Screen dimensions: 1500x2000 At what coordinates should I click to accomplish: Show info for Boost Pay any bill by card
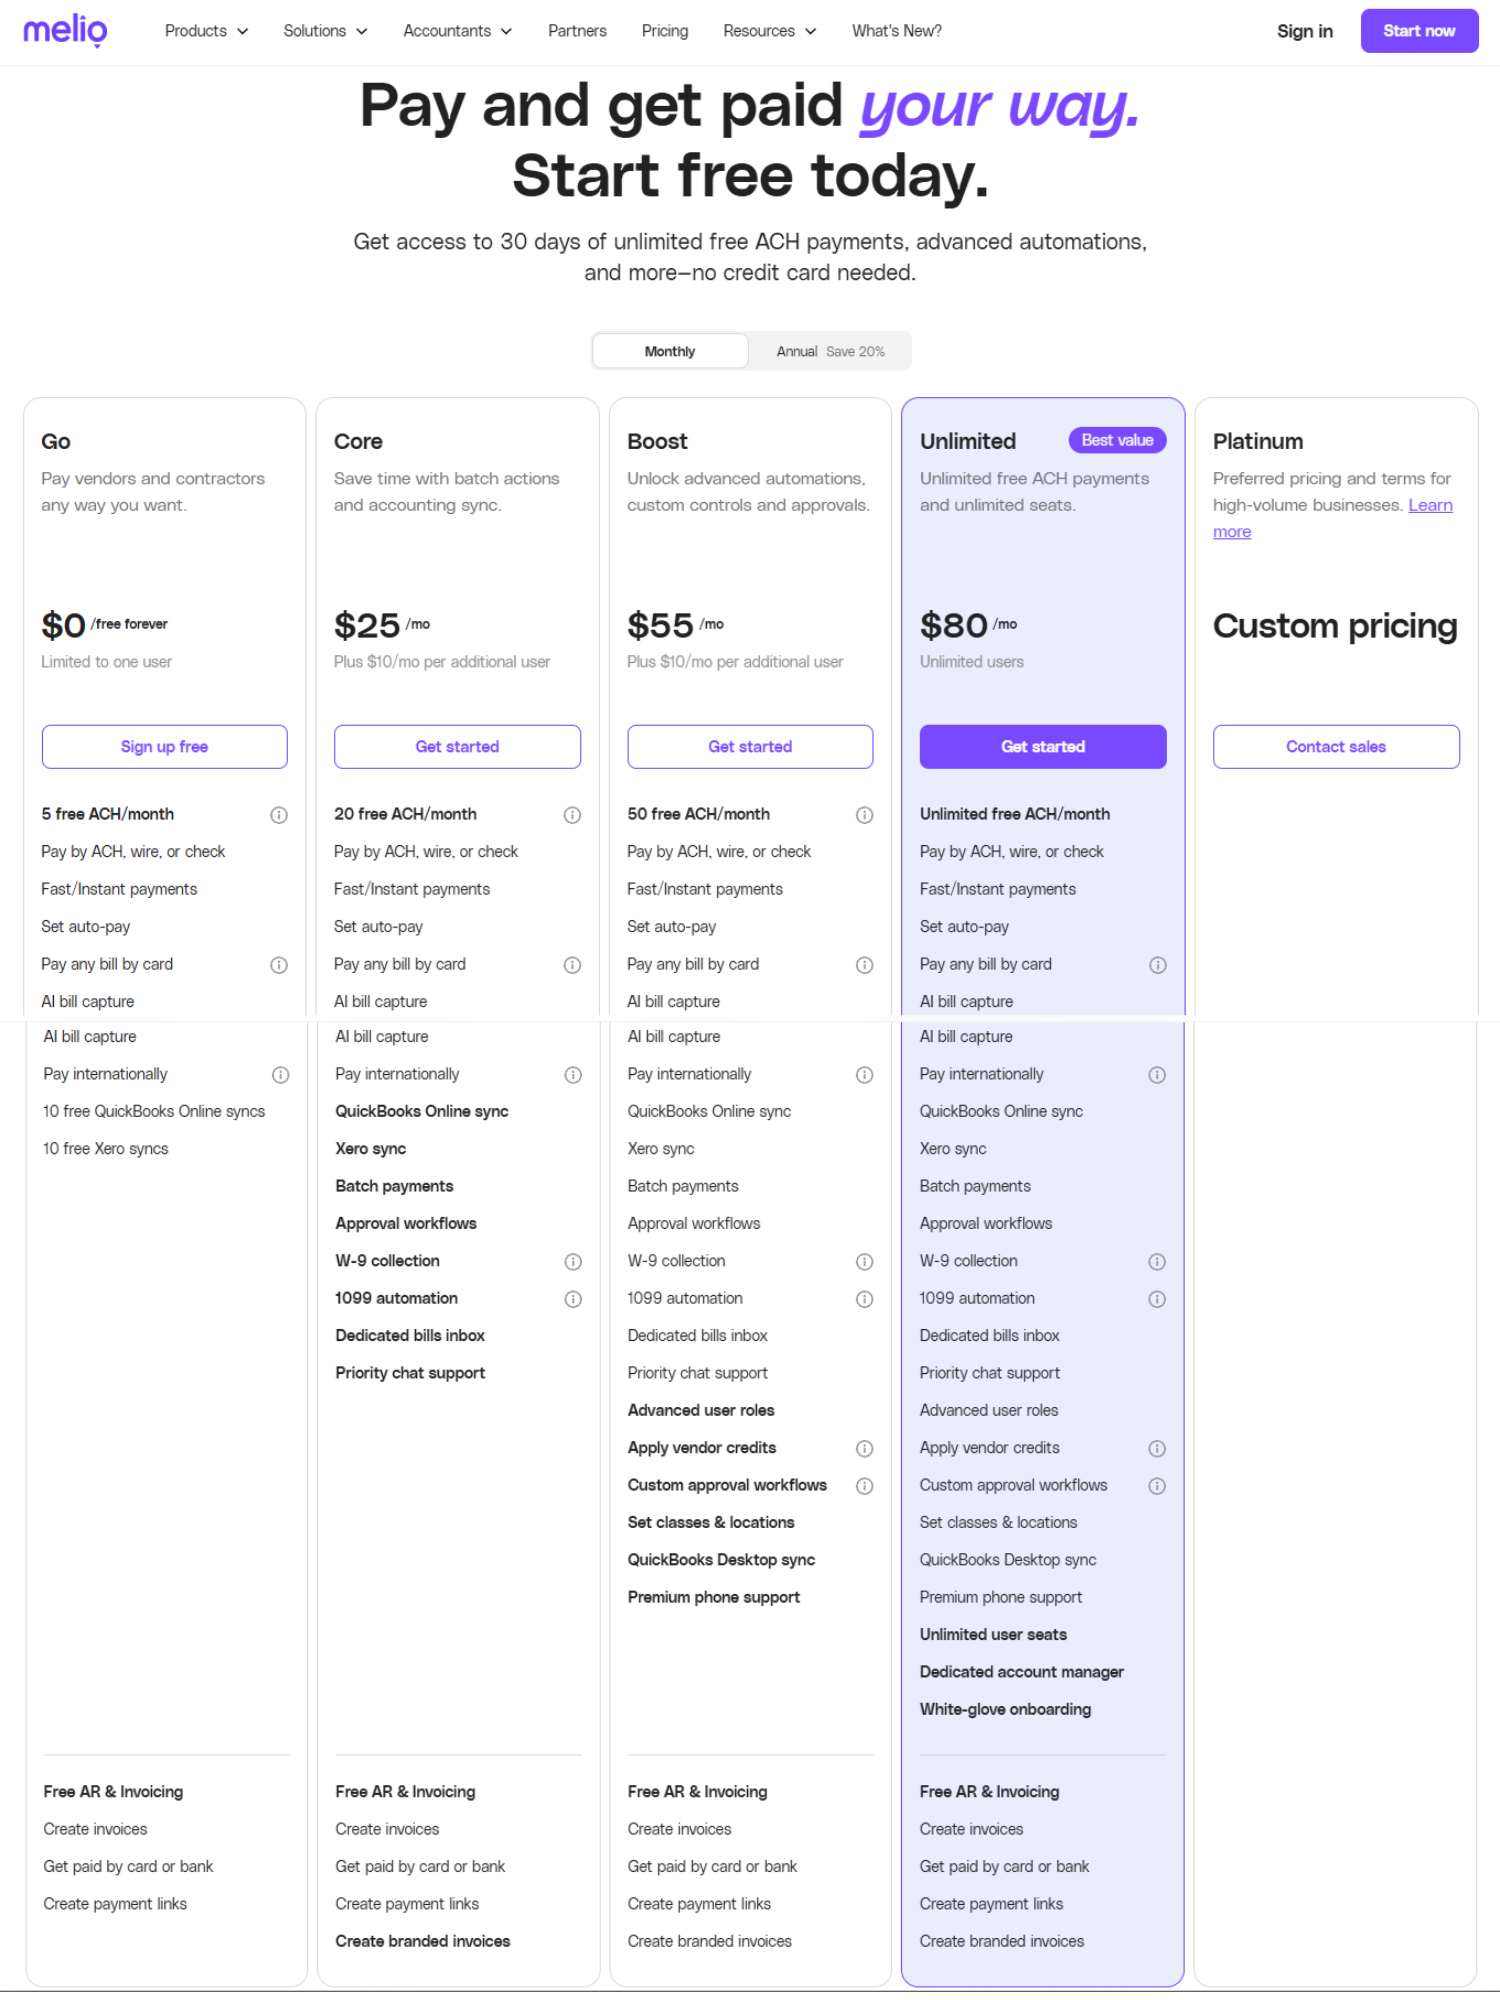pyautogui.click(x=865, y=965)
